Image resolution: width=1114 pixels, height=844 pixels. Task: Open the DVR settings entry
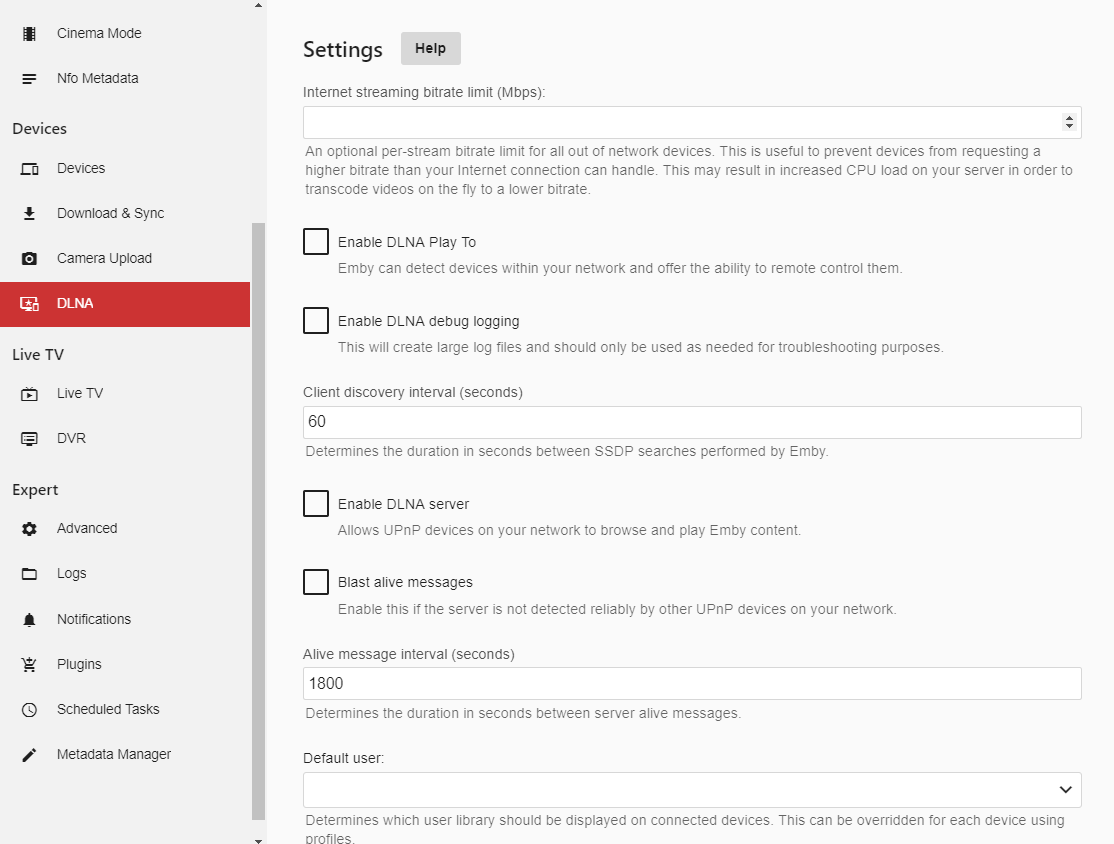coord(125,438)
